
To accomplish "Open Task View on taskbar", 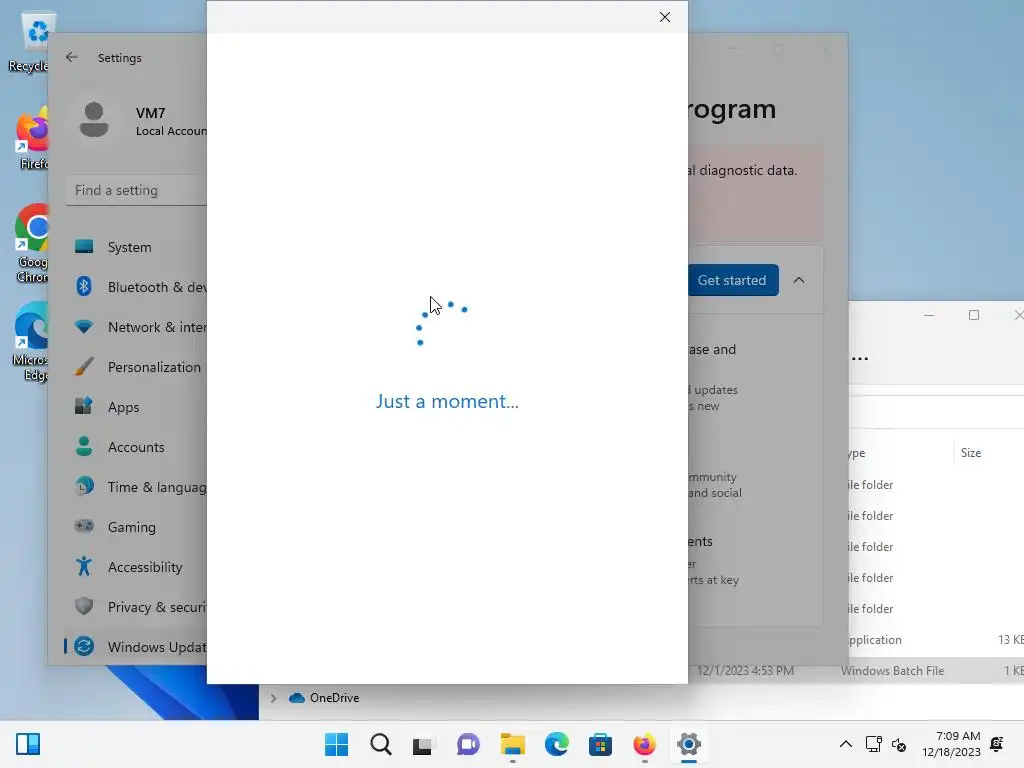I will point(423,744).
